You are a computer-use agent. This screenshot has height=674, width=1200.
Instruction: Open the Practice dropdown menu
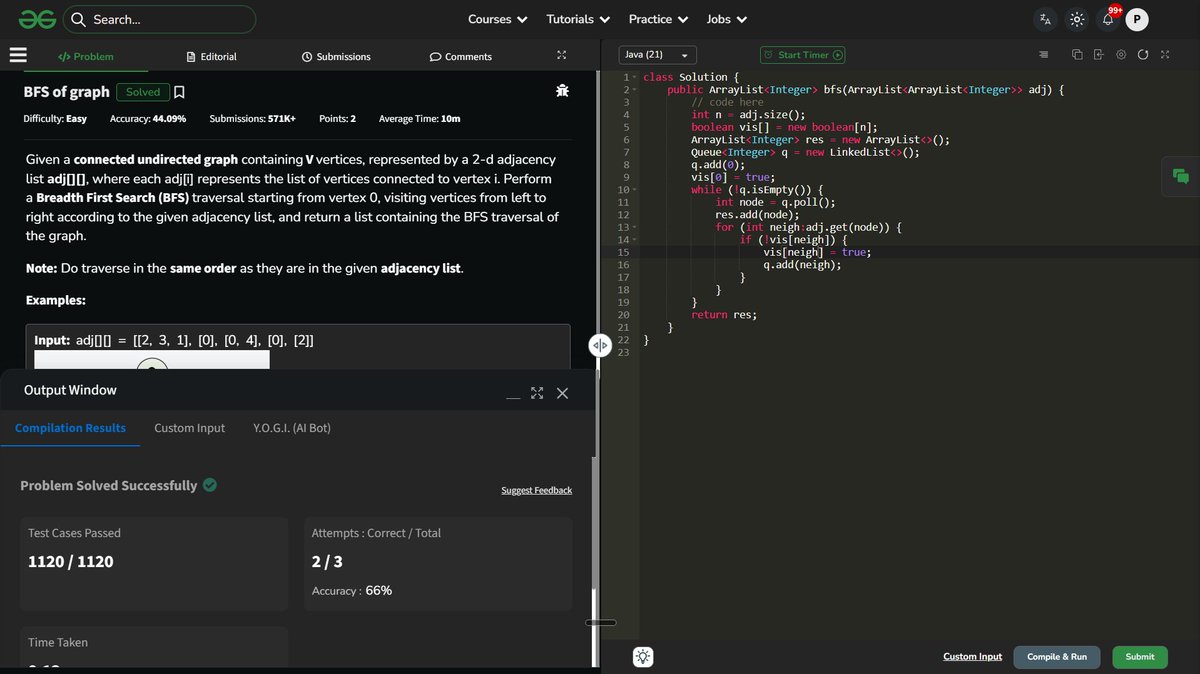658,19
